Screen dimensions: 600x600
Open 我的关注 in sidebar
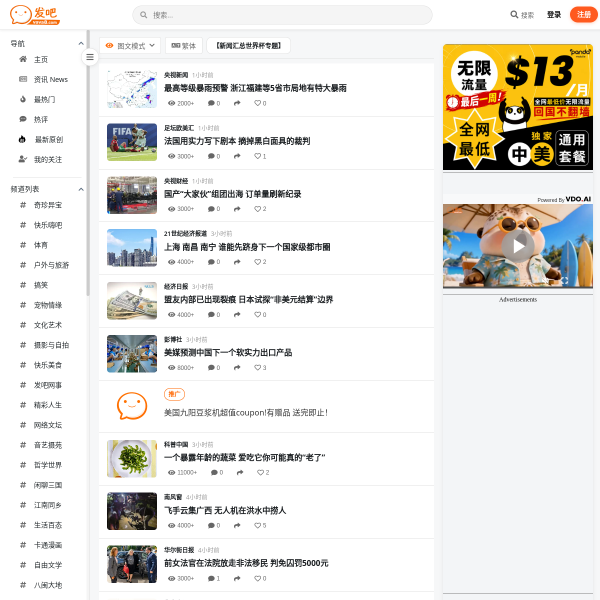(48, 160)
